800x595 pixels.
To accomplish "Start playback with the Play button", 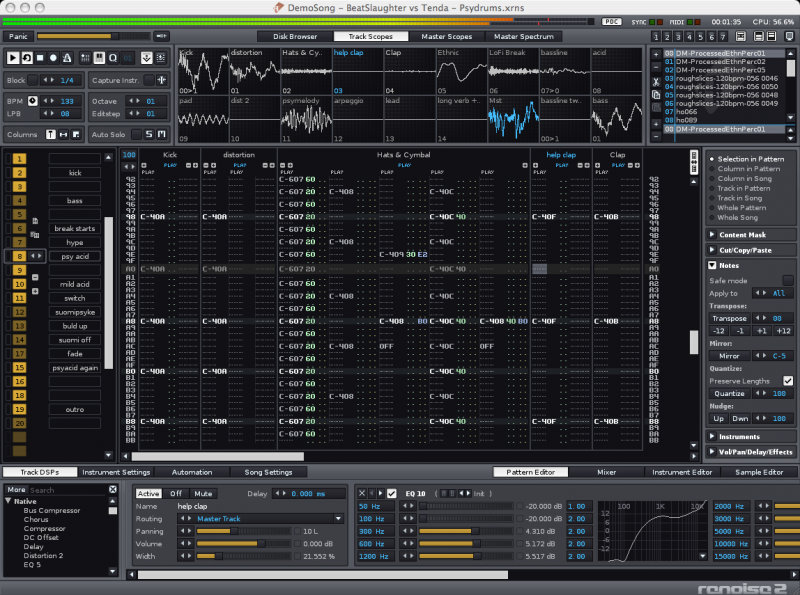I will 13,58.
